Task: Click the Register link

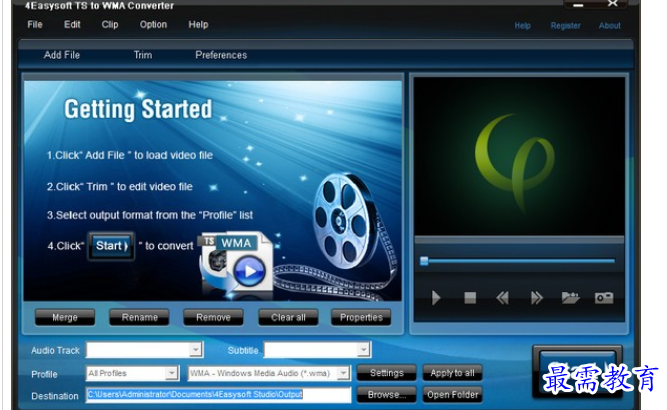Action: tap(565, 26)
